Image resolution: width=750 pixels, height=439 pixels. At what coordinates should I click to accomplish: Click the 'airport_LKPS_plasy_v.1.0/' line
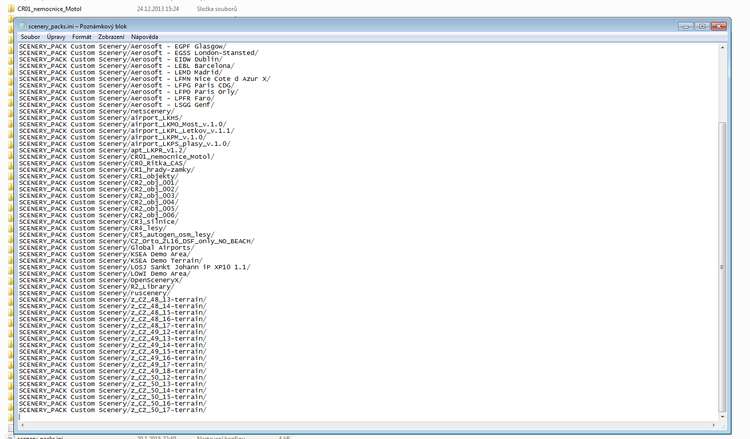pos(124,143)
